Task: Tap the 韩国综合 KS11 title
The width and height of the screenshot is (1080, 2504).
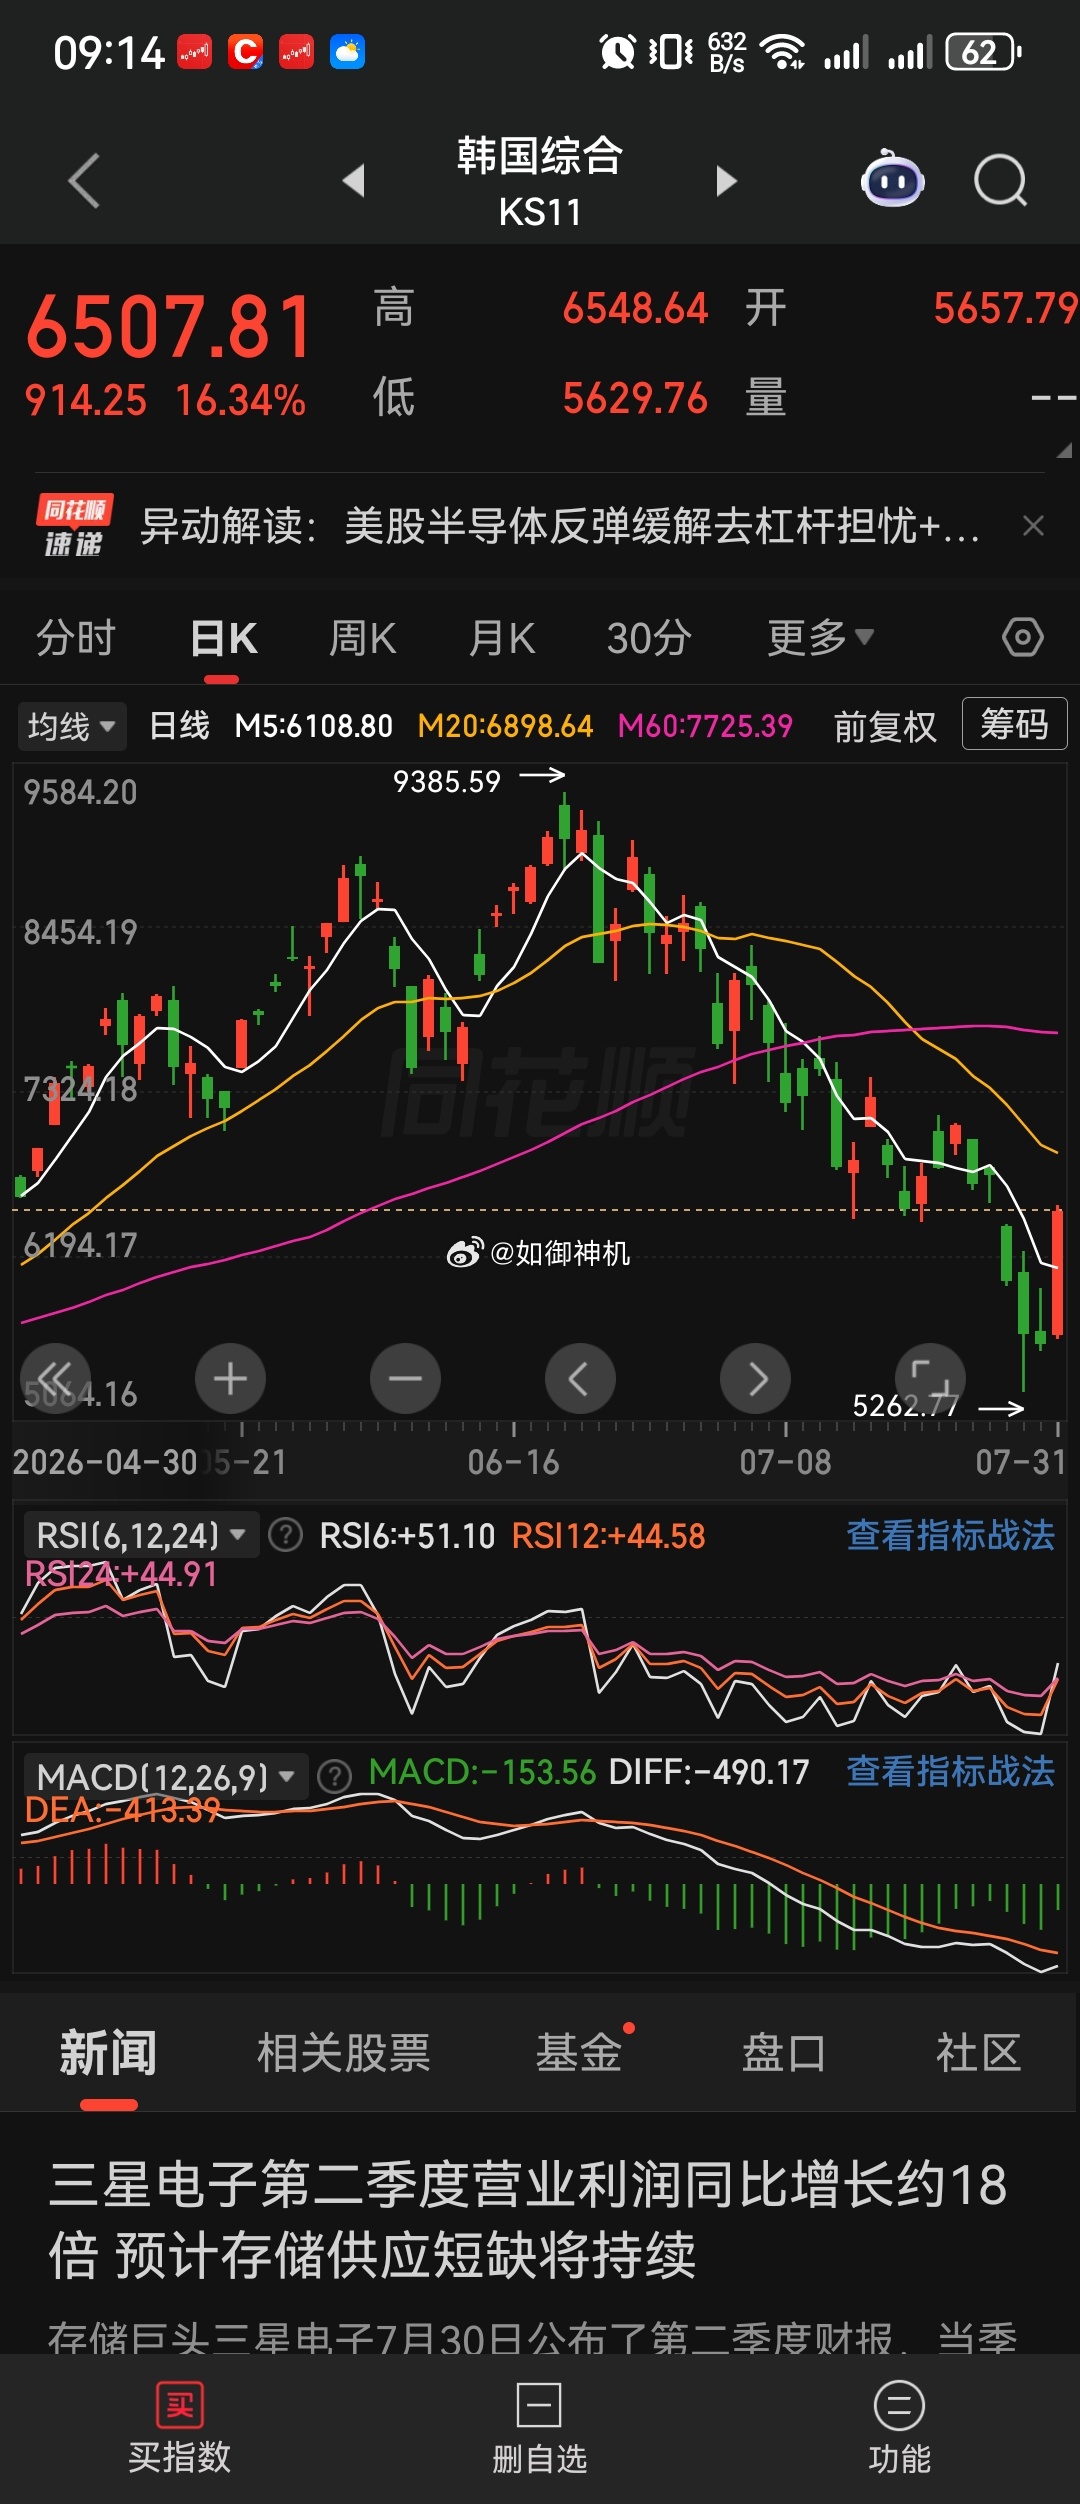Action: (x=540, y=182)
